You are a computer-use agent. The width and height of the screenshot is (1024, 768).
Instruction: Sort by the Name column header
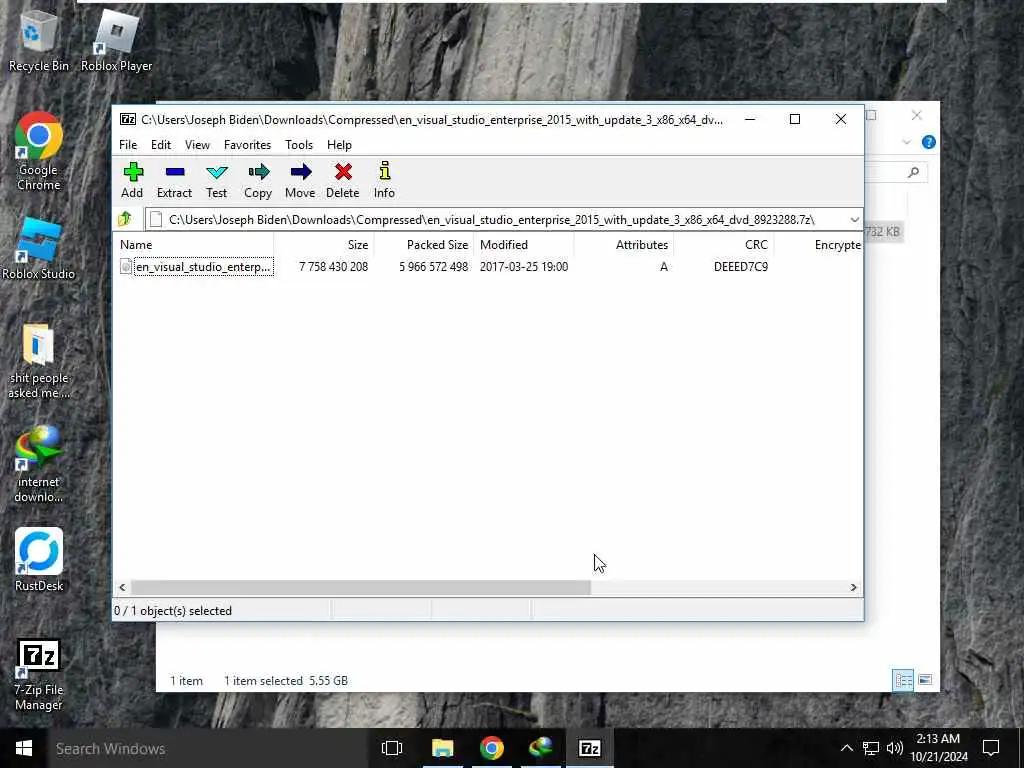[x=195, y=245]
